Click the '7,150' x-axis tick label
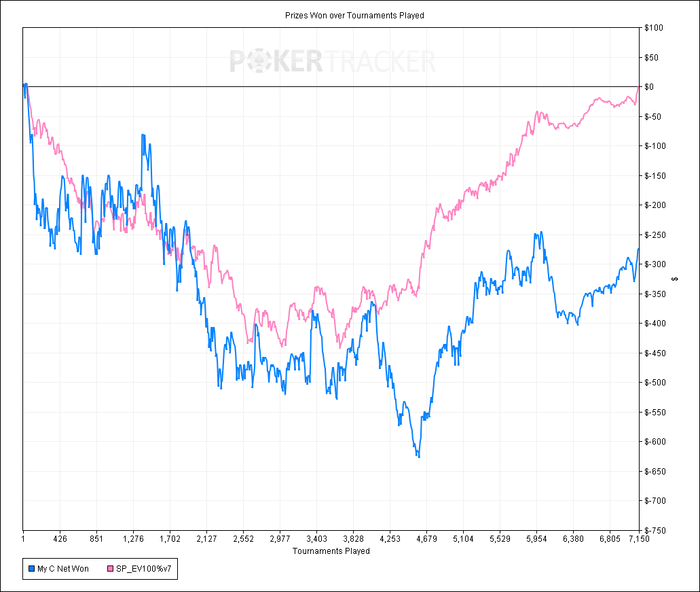The height and width of the screenshot is (592, 700). tap(639, 539)
